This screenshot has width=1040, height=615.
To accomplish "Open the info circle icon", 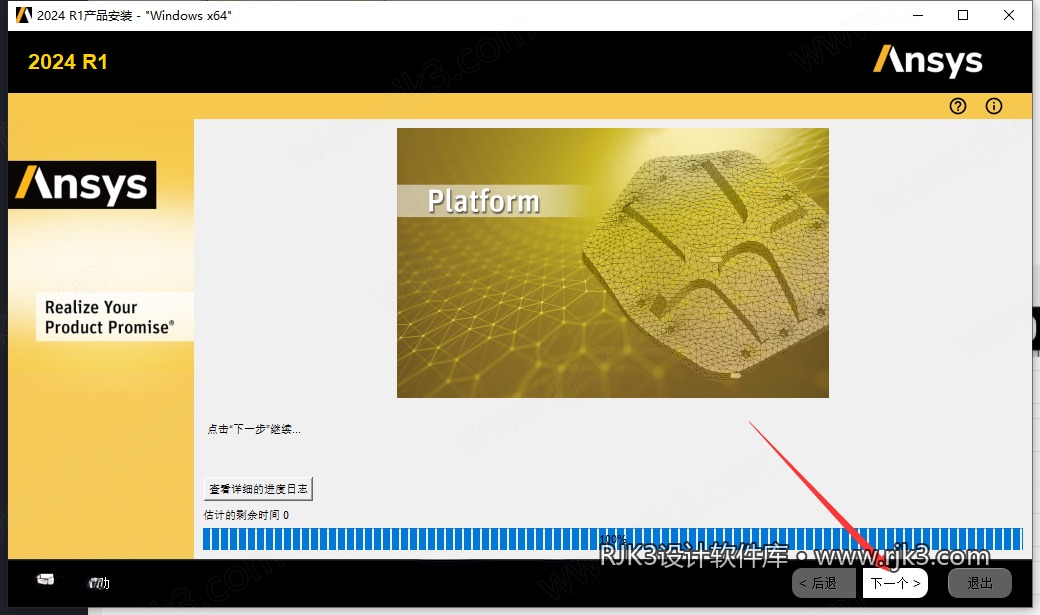I will coord(994,106).
